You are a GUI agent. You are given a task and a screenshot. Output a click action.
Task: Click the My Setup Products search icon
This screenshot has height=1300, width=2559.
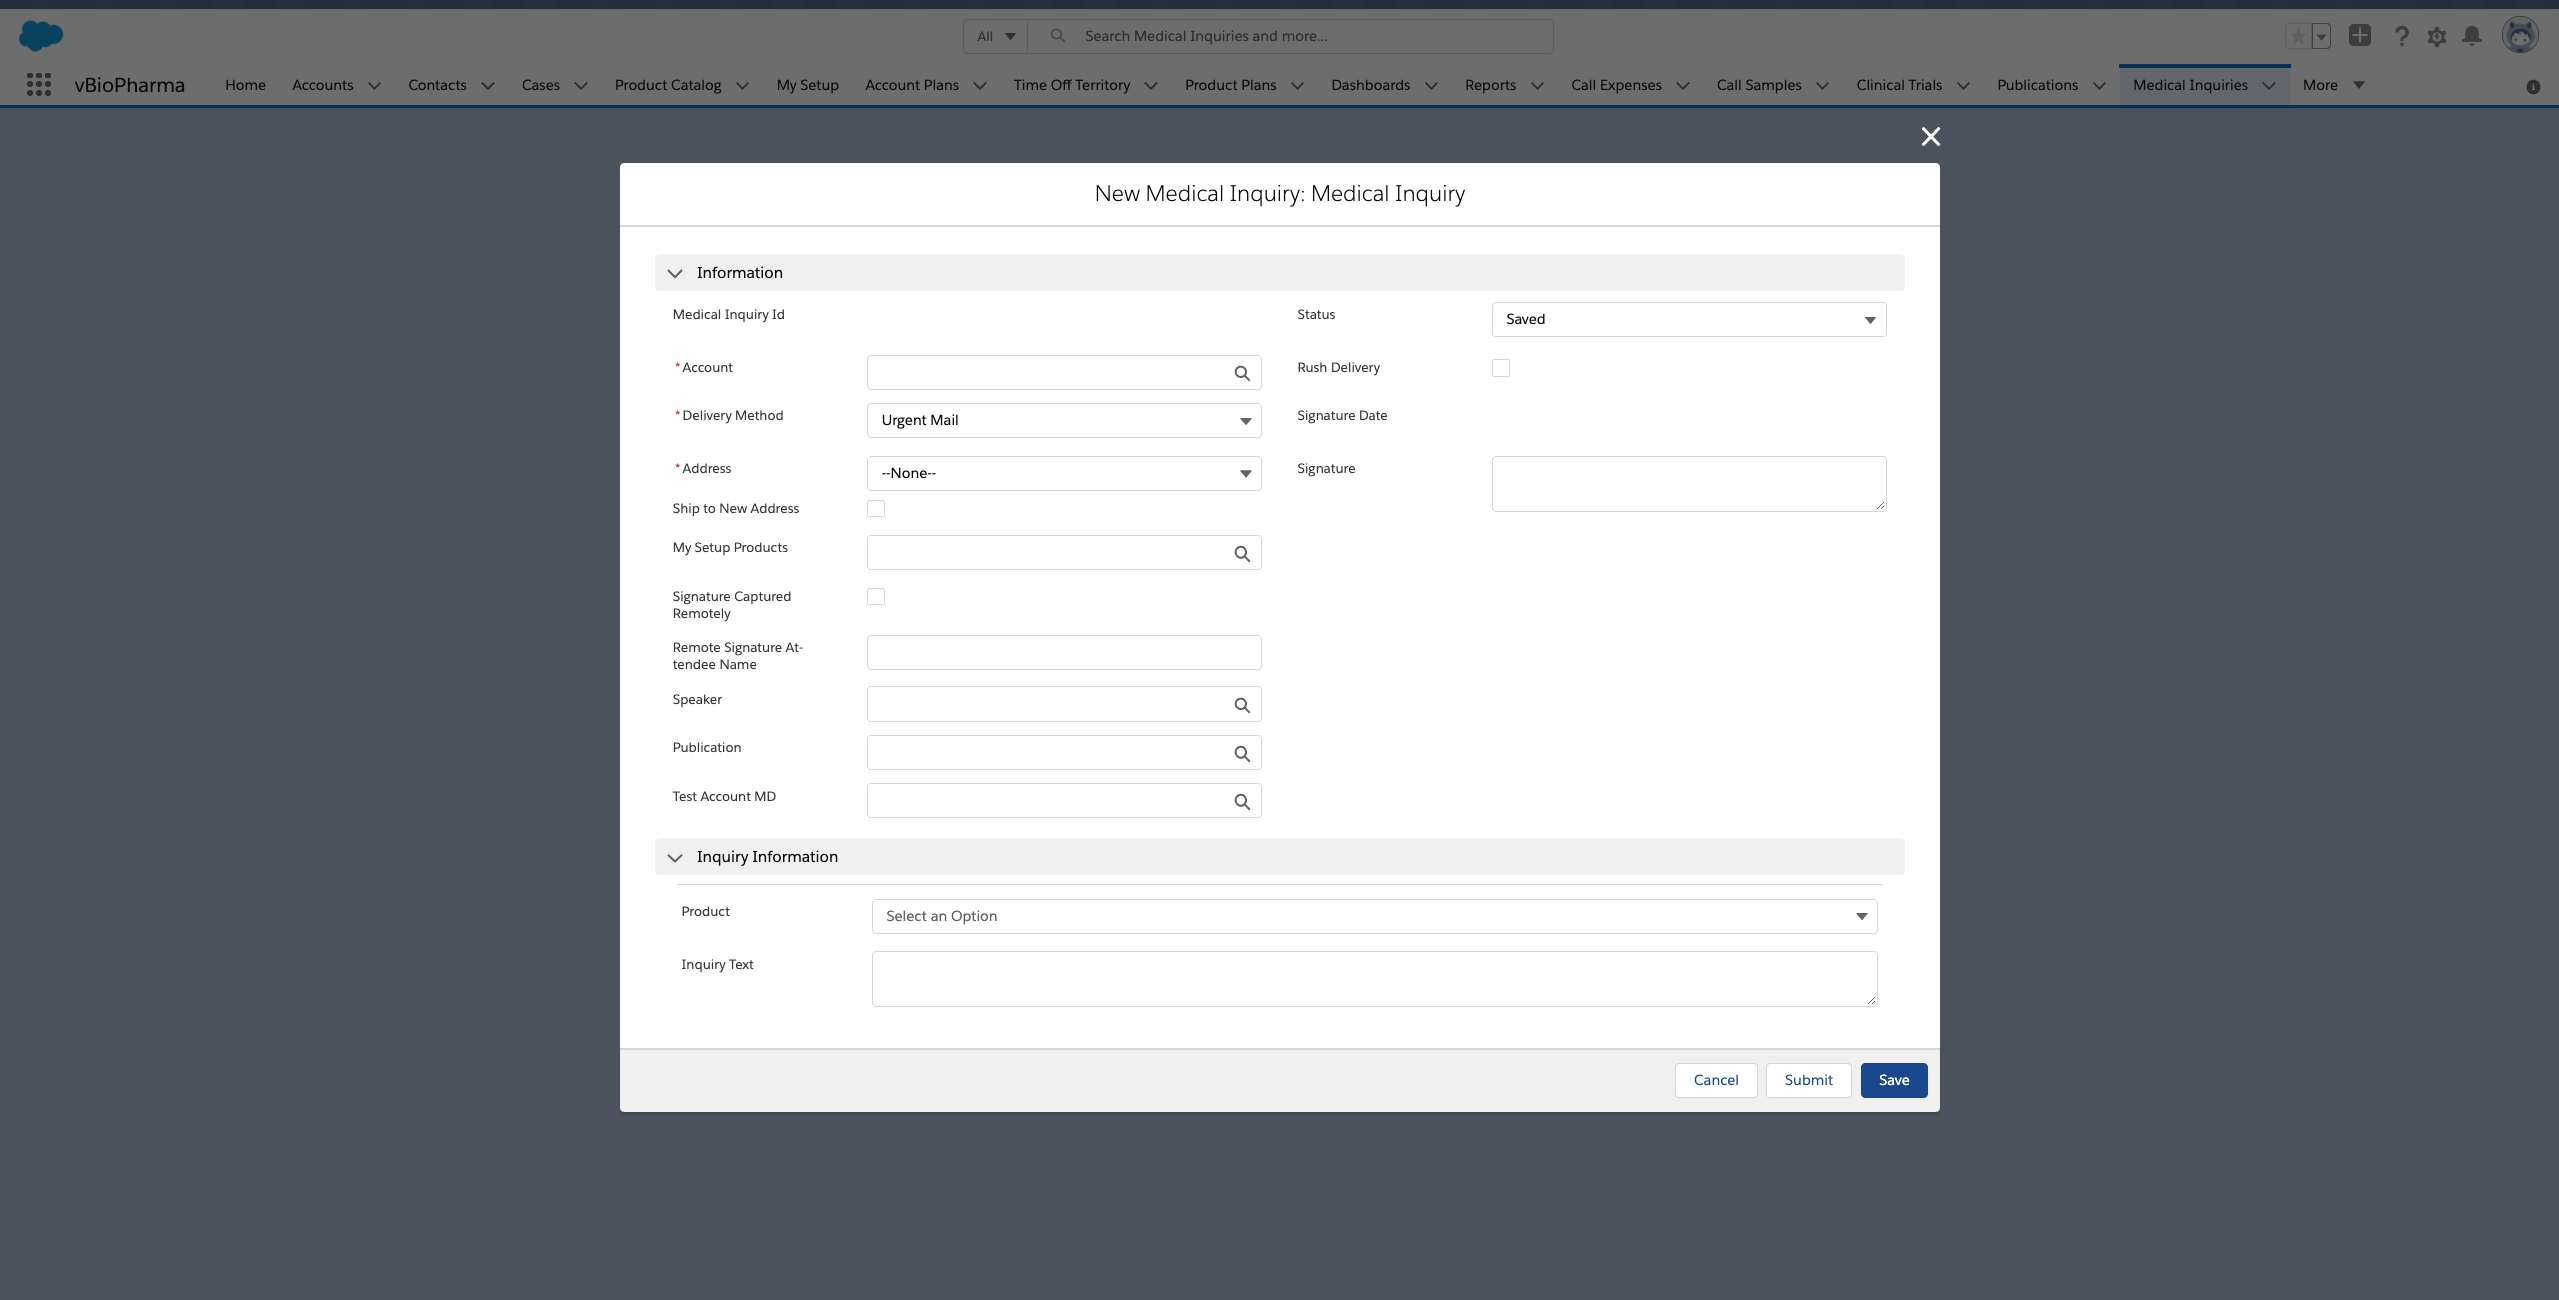pyautogui.click(x=1241, y=553)
